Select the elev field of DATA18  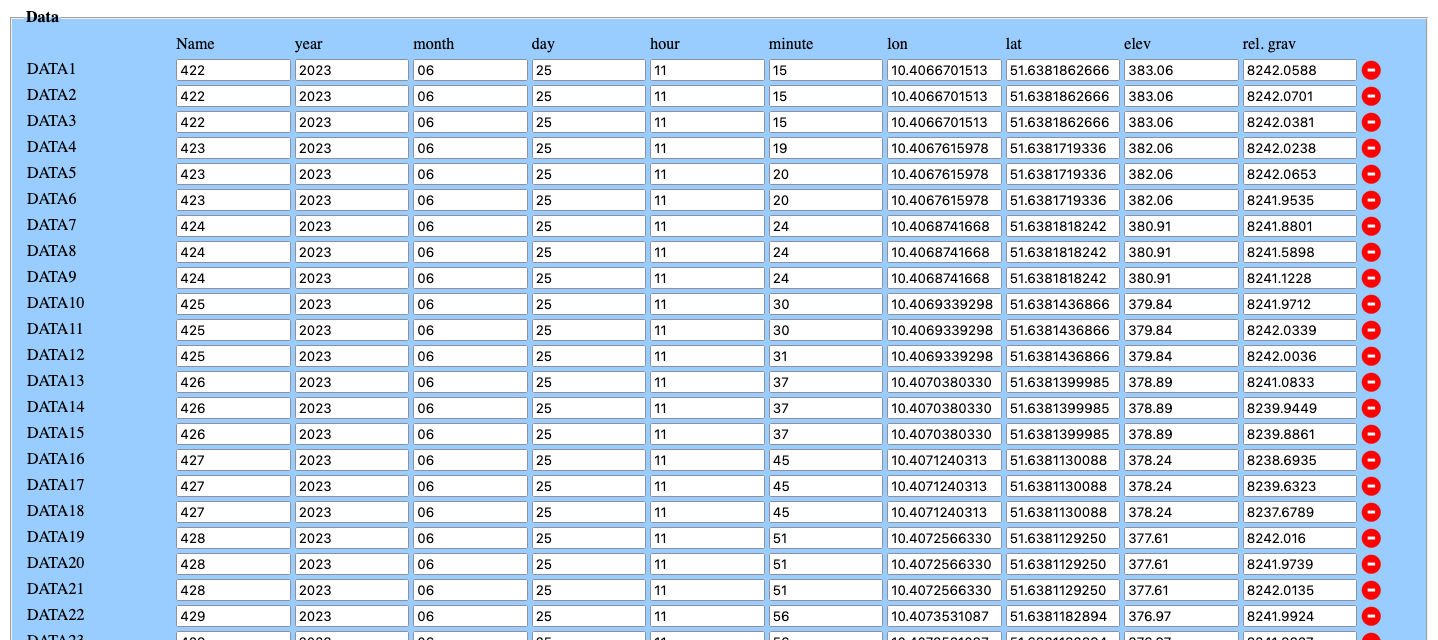1180,512
